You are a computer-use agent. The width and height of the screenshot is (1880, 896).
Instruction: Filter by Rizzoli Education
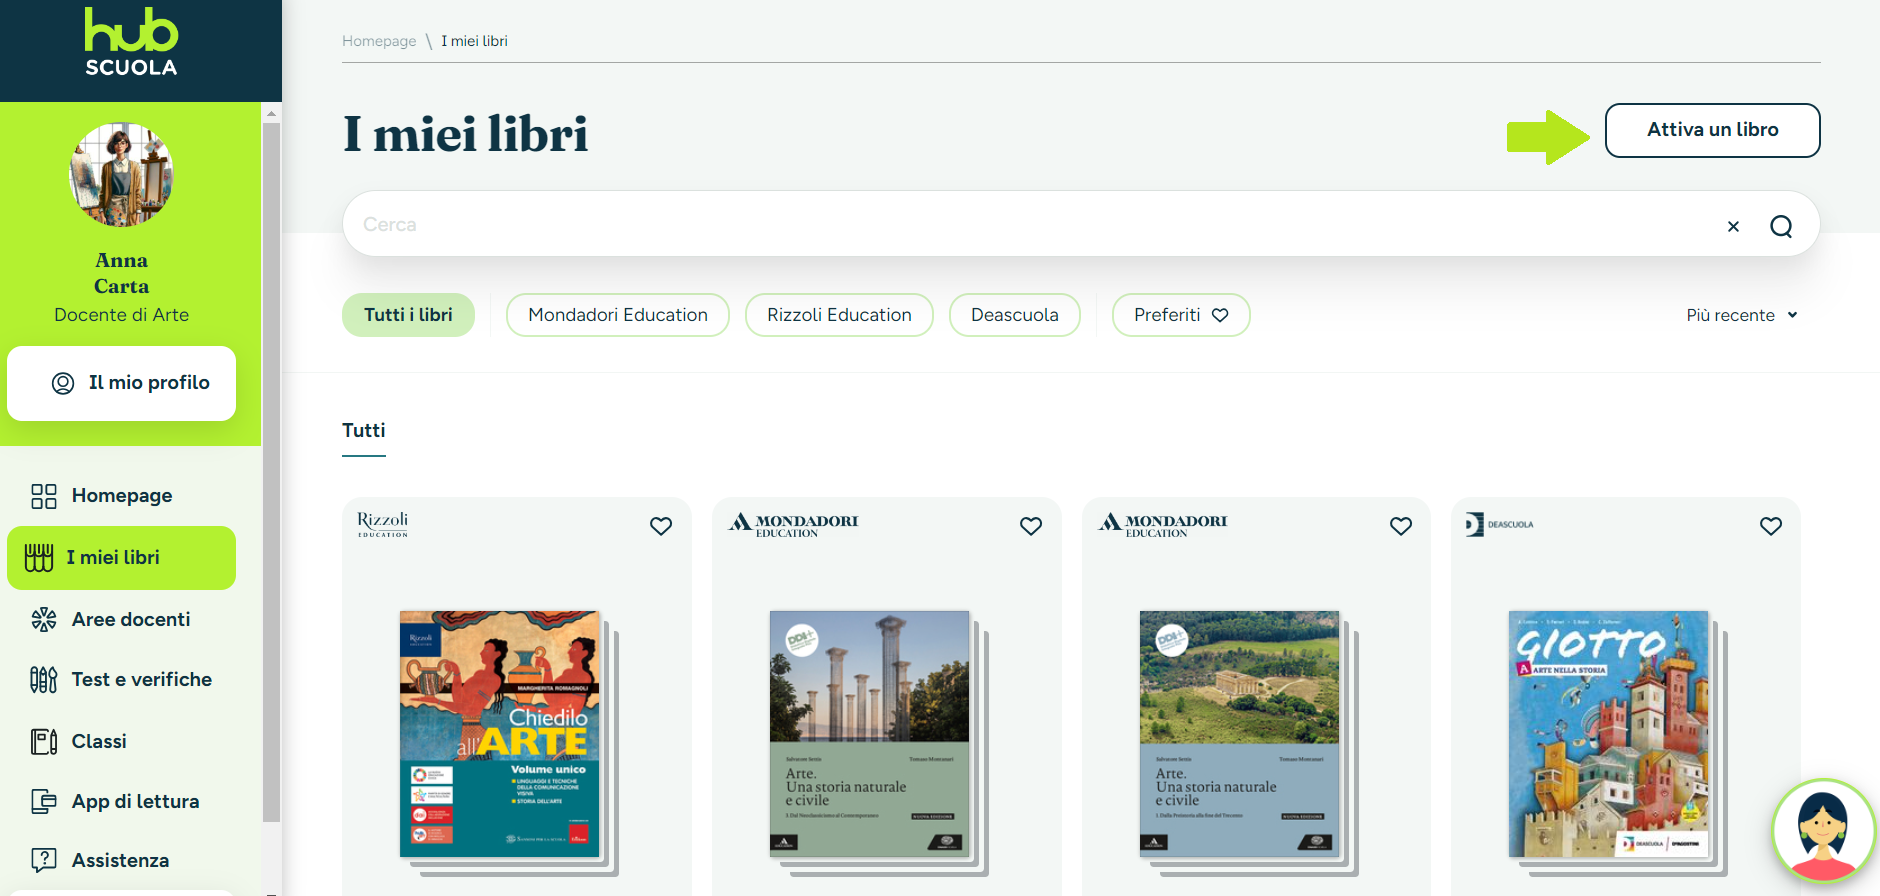tap(839, 315)
